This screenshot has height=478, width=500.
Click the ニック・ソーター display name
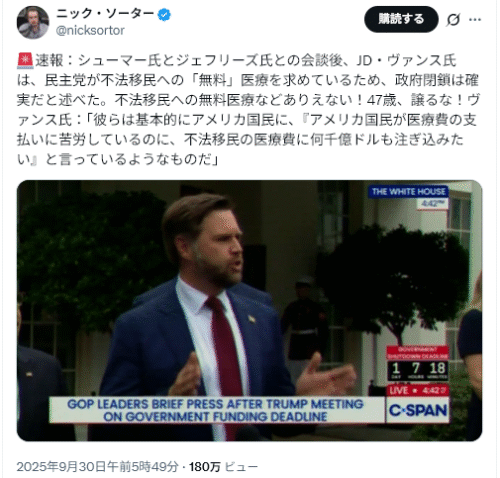click(105, 14)
